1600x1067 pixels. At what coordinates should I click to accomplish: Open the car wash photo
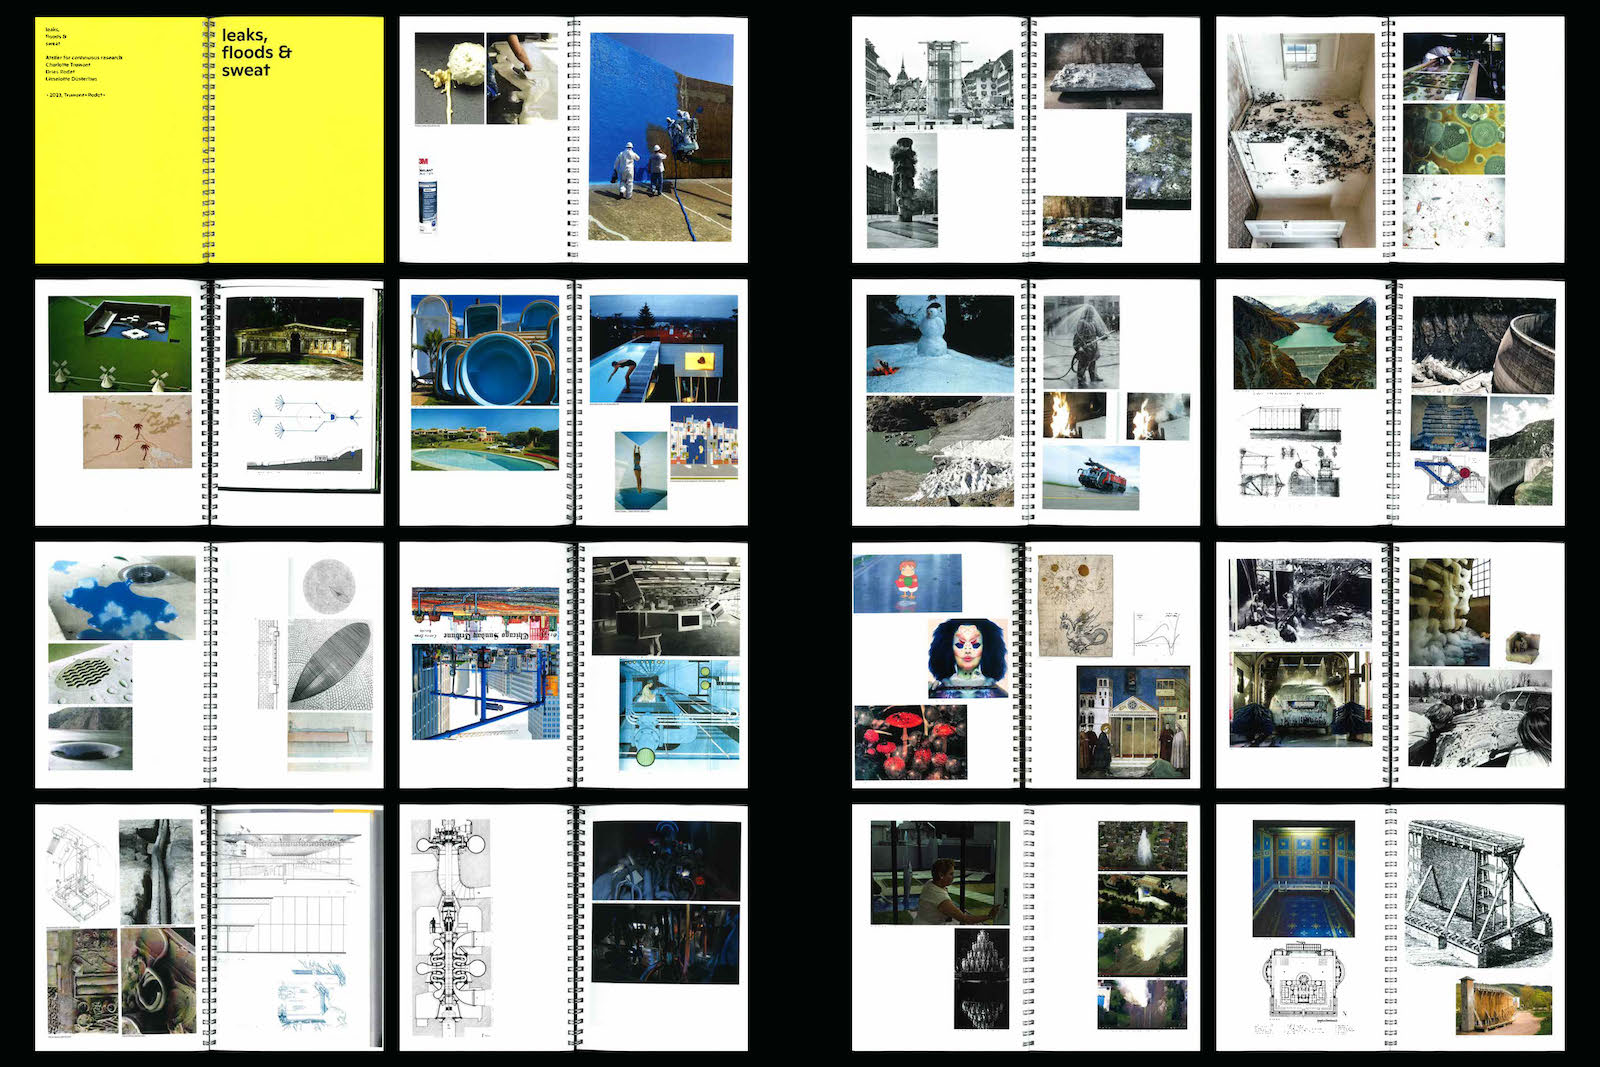coord(1300,698)
